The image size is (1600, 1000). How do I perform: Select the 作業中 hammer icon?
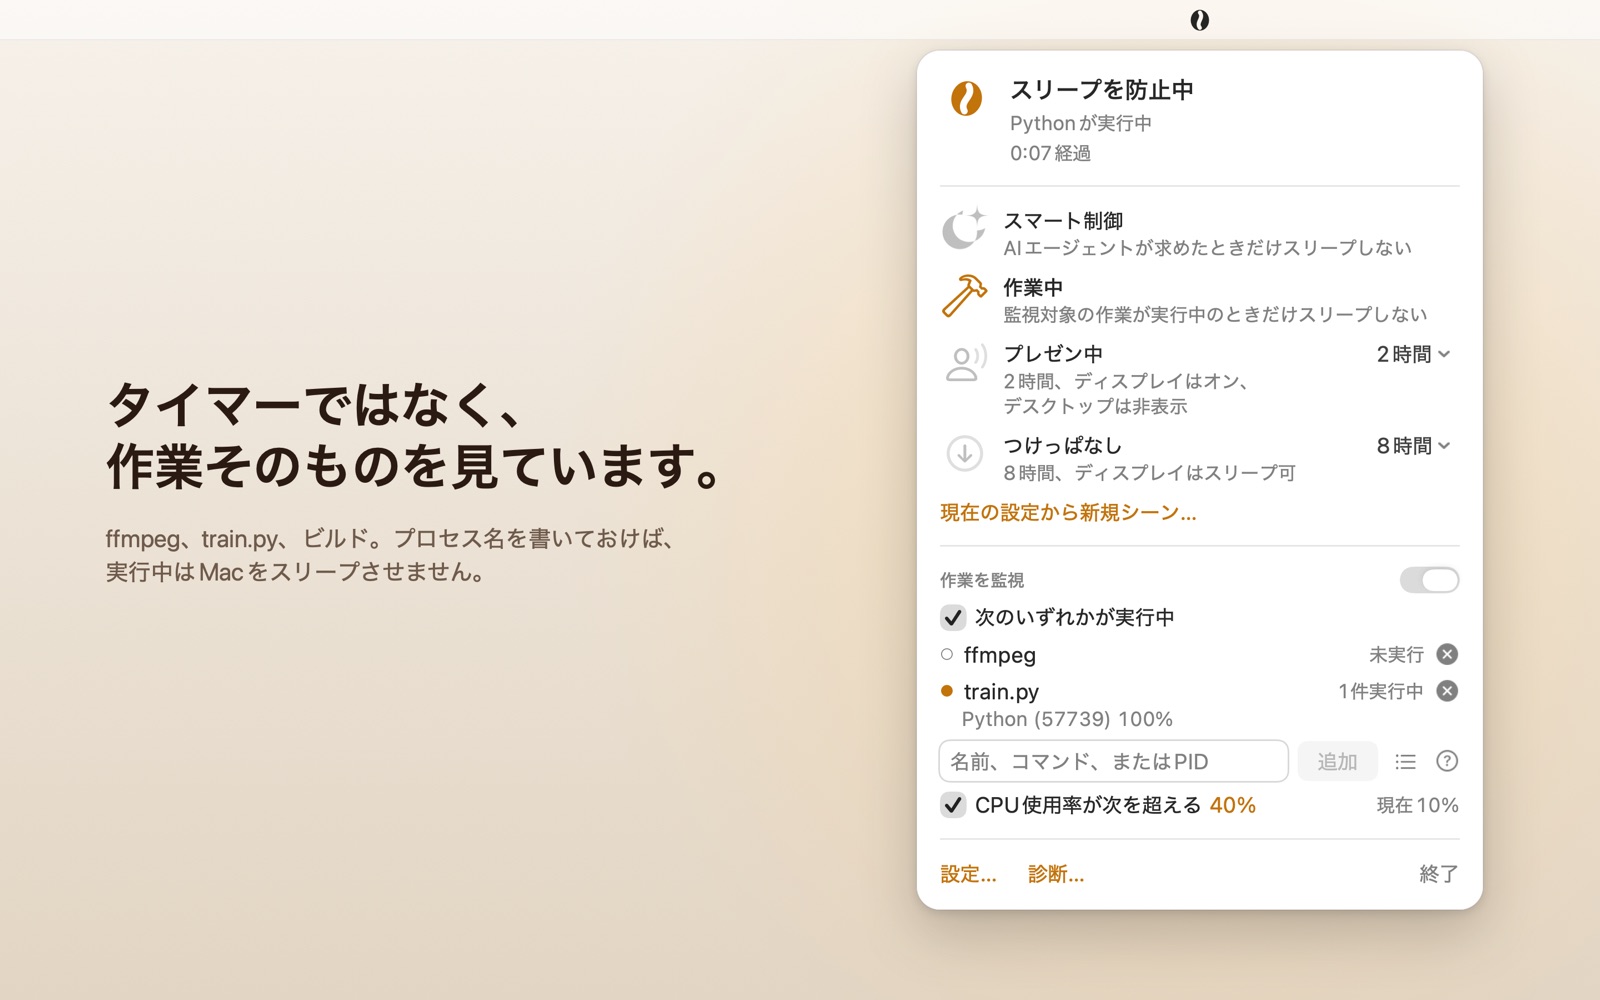tap(964, 296)
